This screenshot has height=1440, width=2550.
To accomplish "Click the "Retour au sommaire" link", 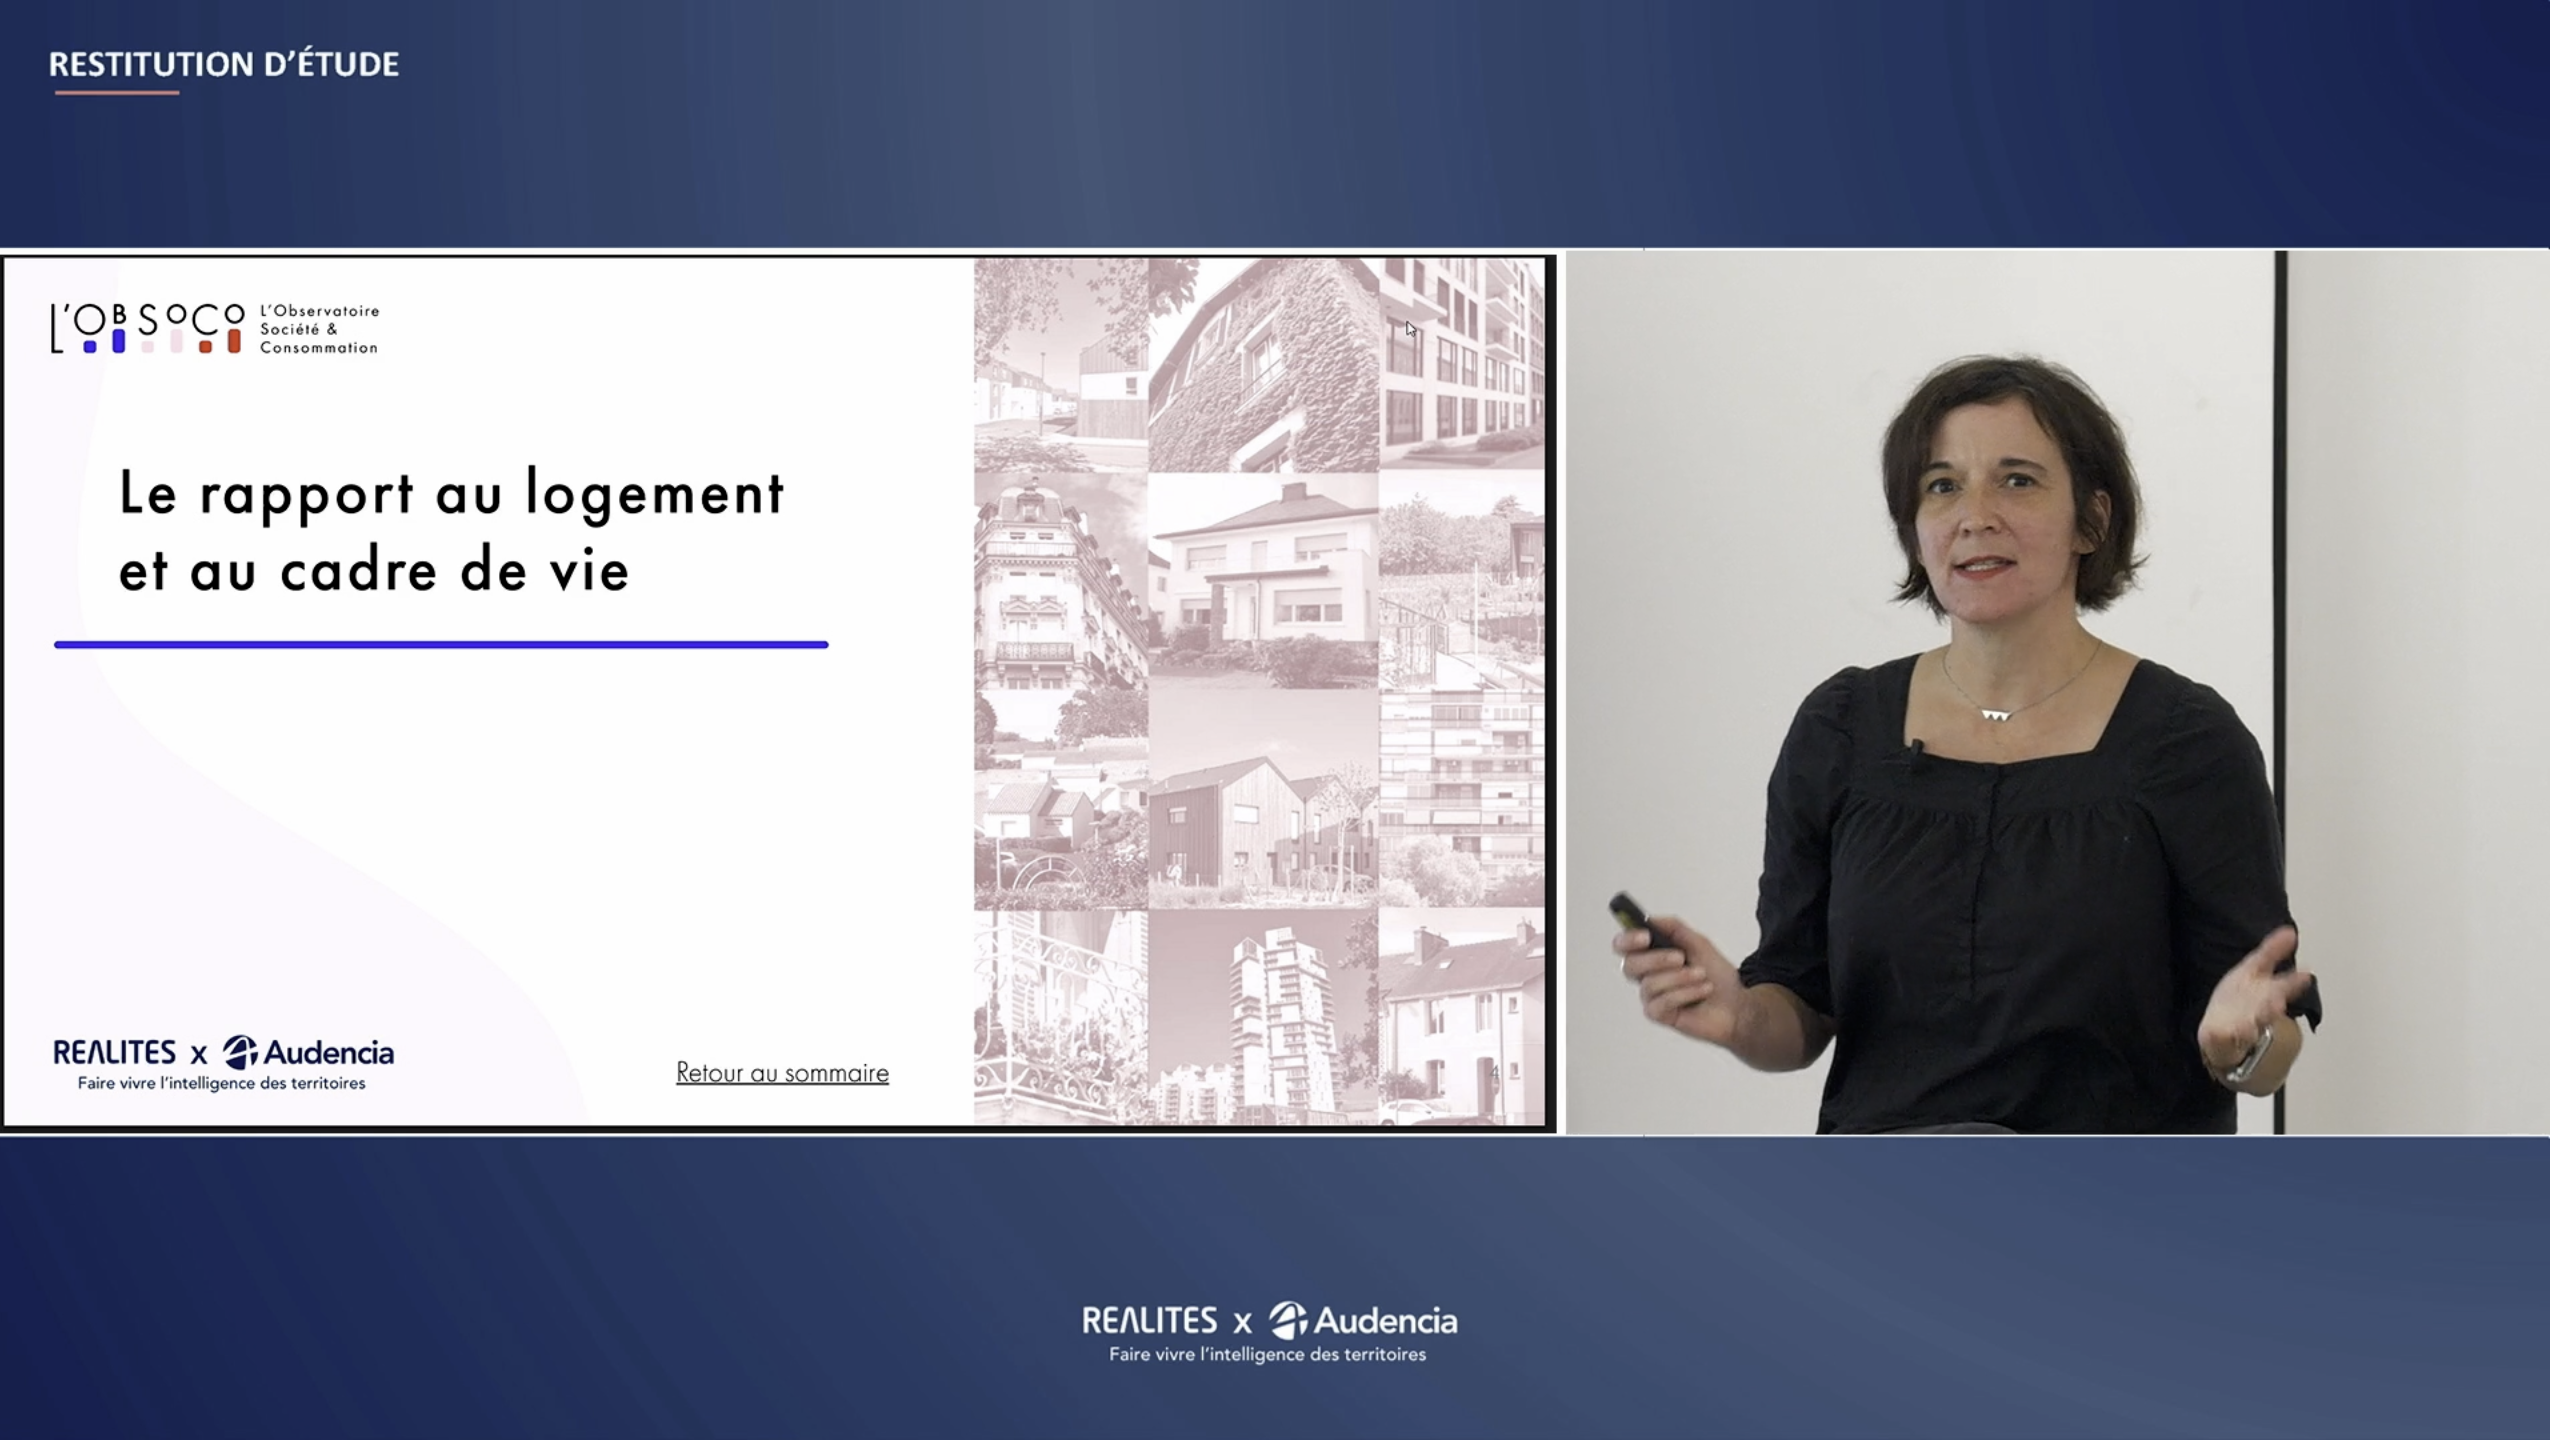I will 782,1073.
